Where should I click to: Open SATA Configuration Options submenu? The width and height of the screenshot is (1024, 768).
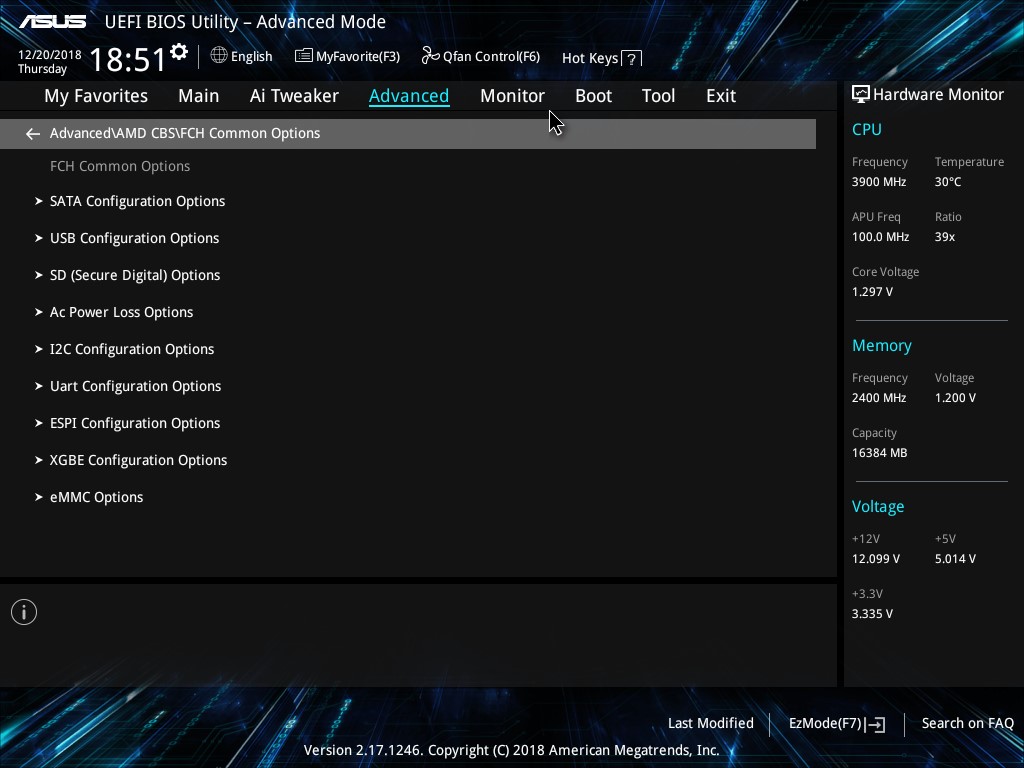click(138, 201)
